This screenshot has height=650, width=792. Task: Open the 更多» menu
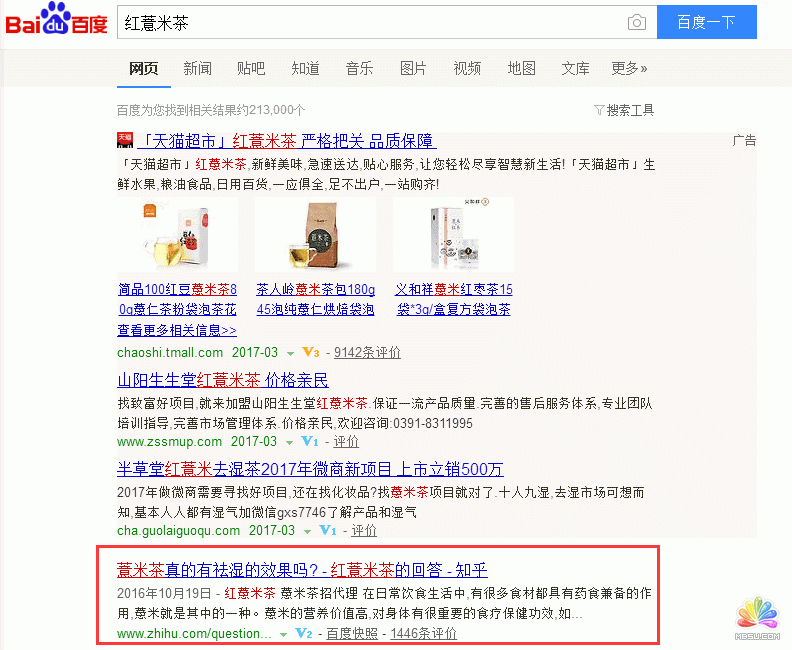[x=629, y=68]
